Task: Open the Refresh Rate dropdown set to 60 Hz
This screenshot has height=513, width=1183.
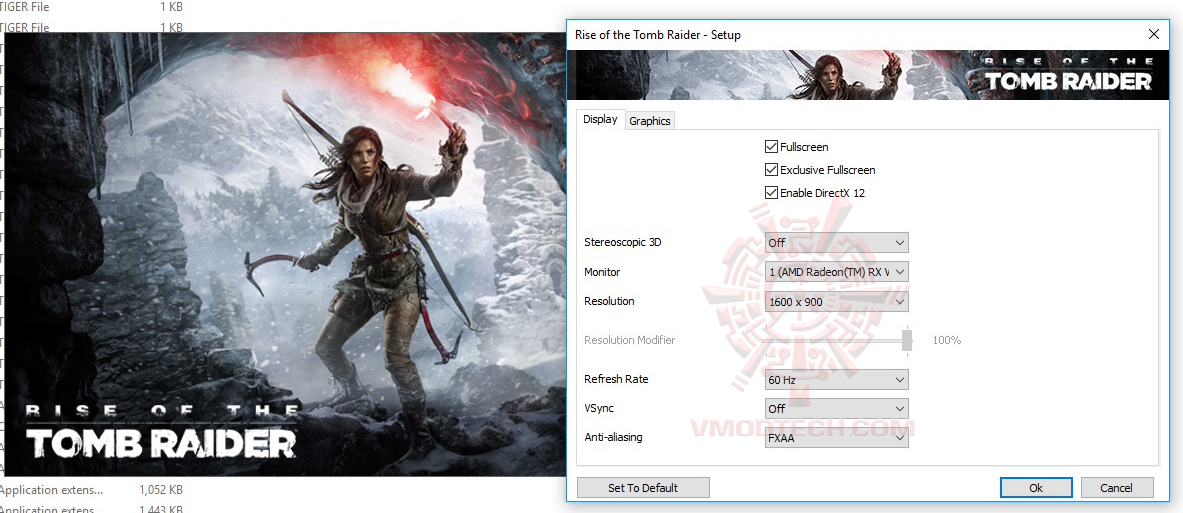Action: pyautogui.click(x=836, y=379)
